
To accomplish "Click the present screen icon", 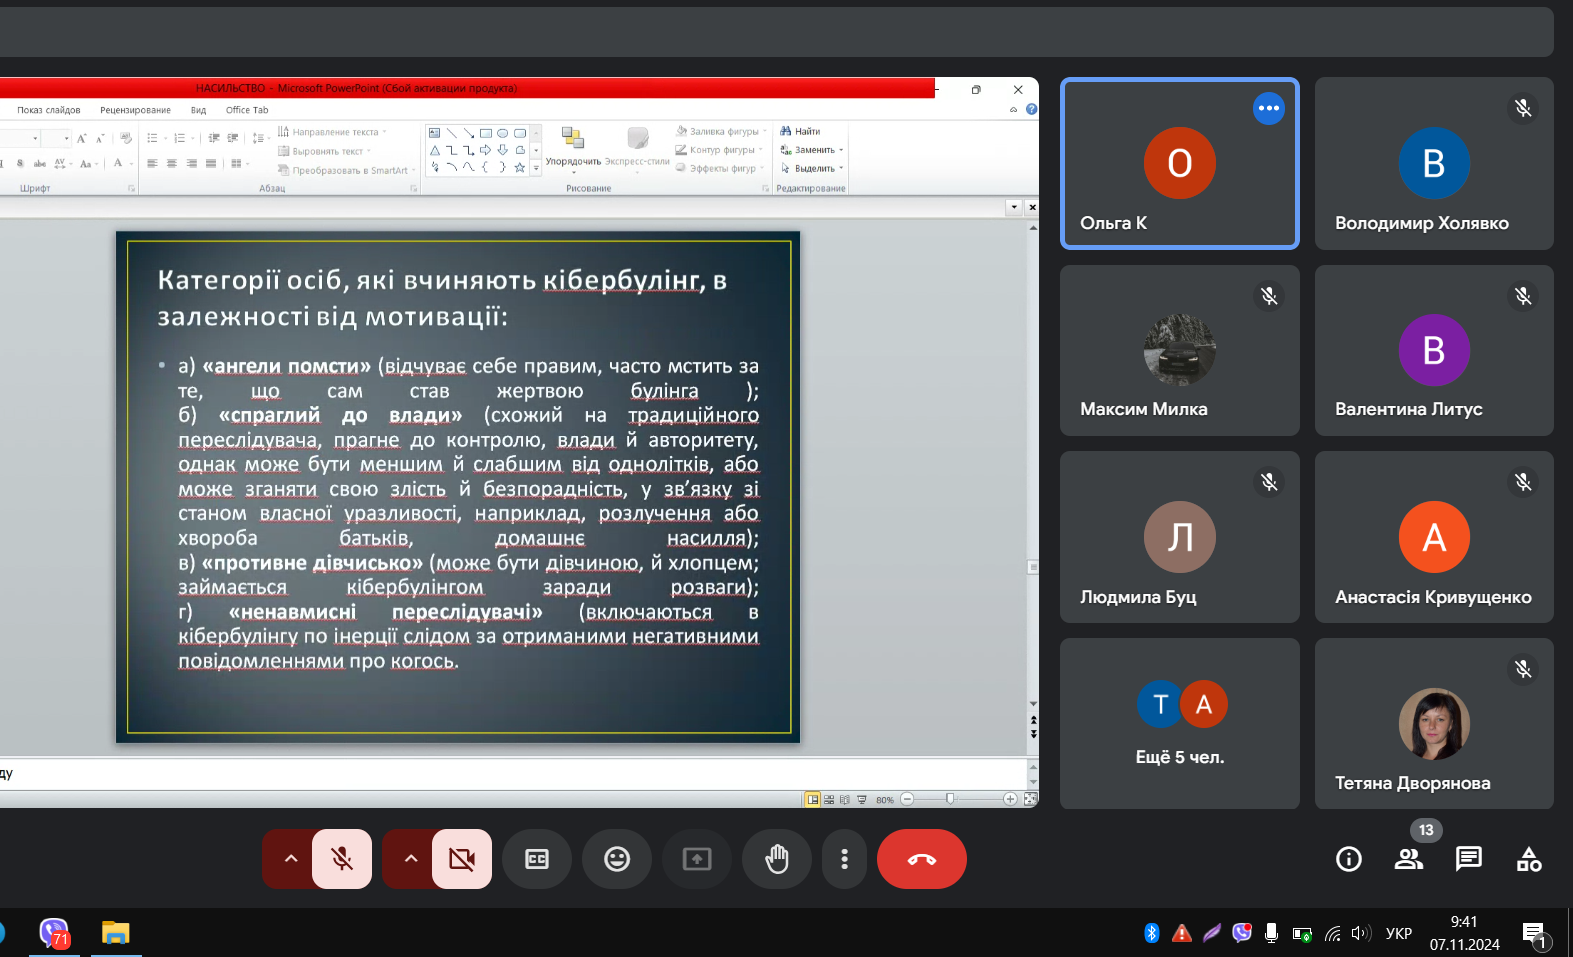I will click(697, 859).
